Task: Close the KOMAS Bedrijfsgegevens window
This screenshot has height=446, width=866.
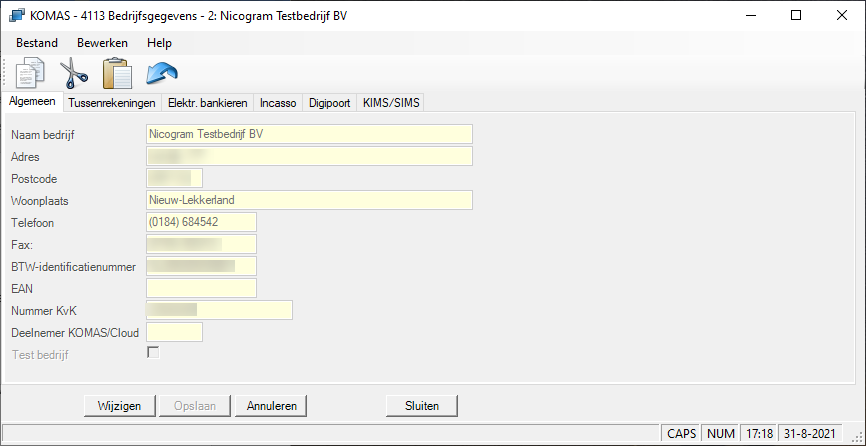Action: [842, 15]
